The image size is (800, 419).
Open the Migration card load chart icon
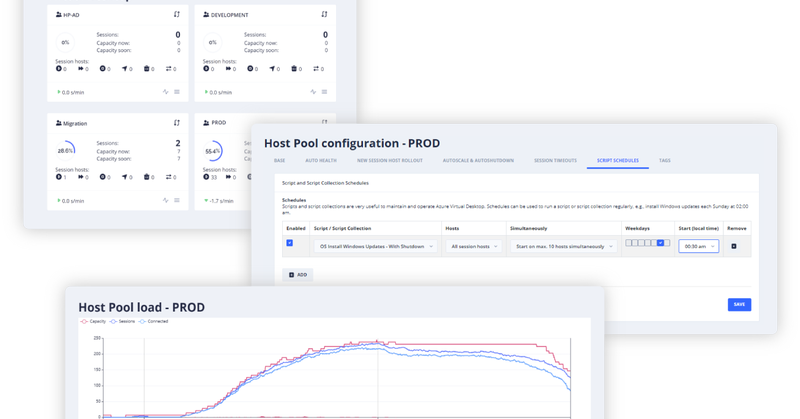pyautogui.click(x=165, y=200)
